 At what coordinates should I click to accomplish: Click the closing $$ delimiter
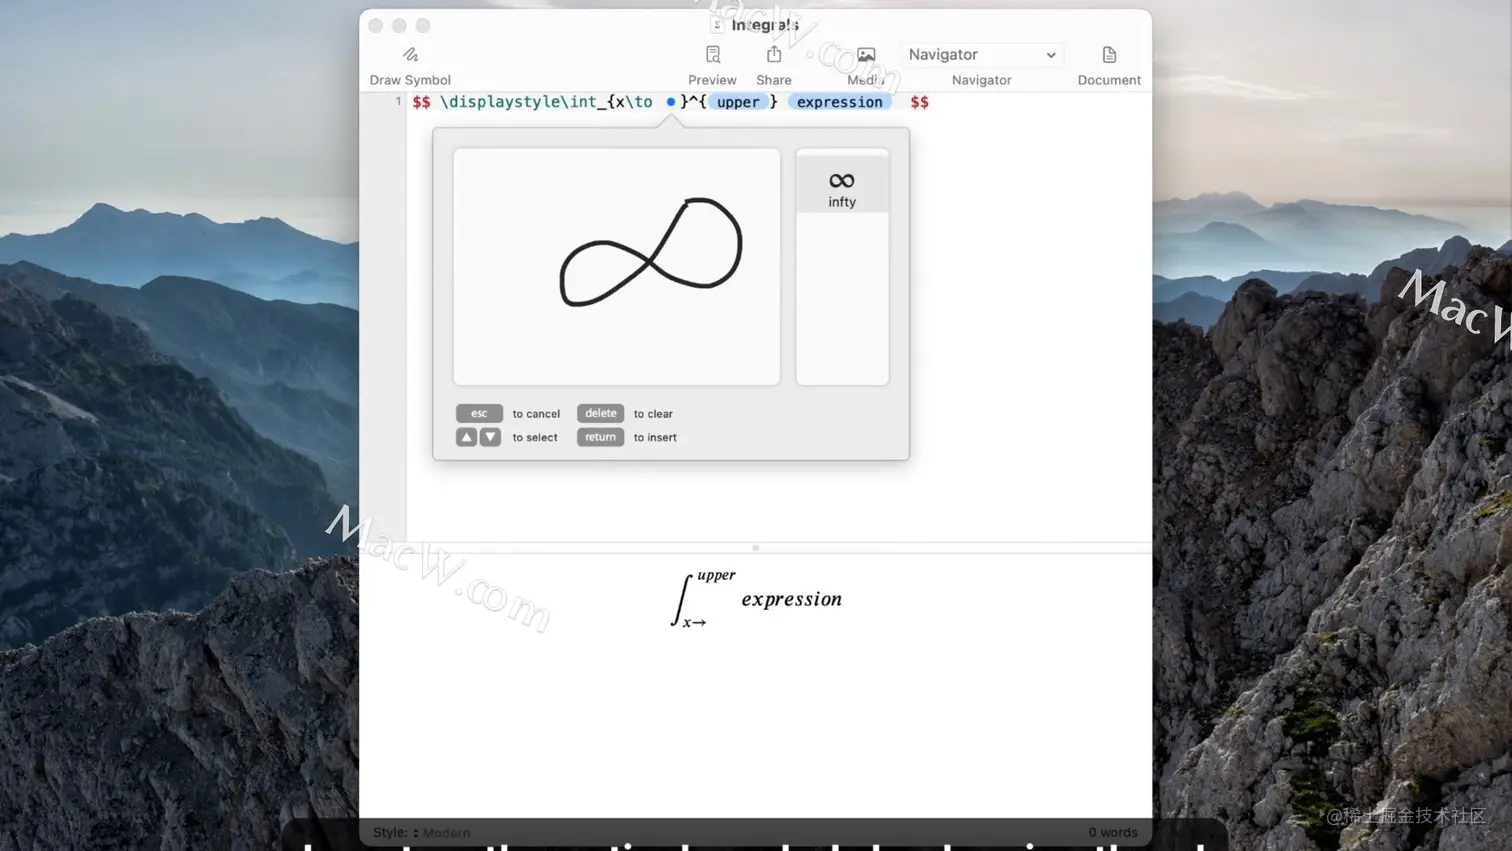click(919, 102)
